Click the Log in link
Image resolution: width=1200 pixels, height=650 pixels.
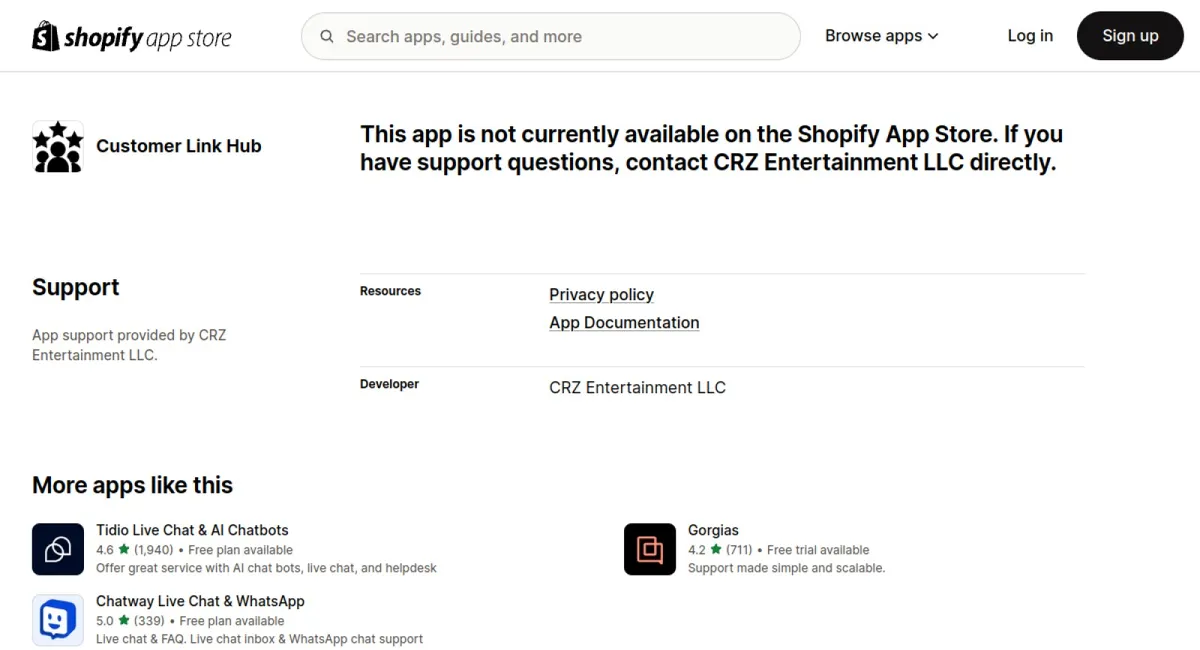pyautogui.click(x=1030, y=36)
